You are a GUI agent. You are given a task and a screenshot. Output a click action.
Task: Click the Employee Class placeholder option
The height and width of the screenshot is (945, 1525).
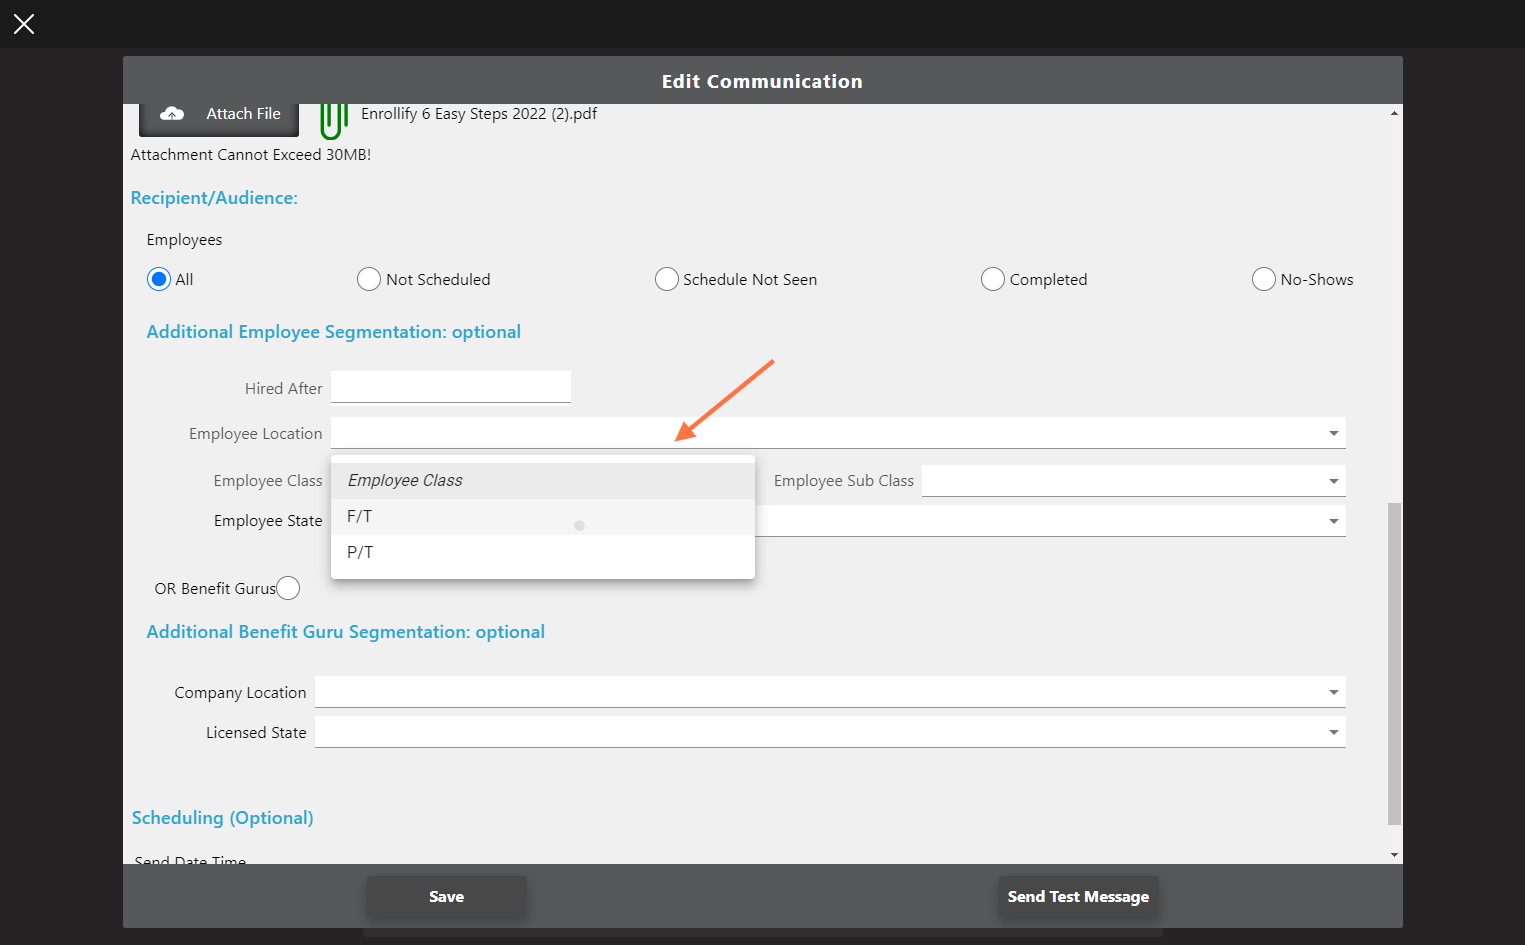543,481
